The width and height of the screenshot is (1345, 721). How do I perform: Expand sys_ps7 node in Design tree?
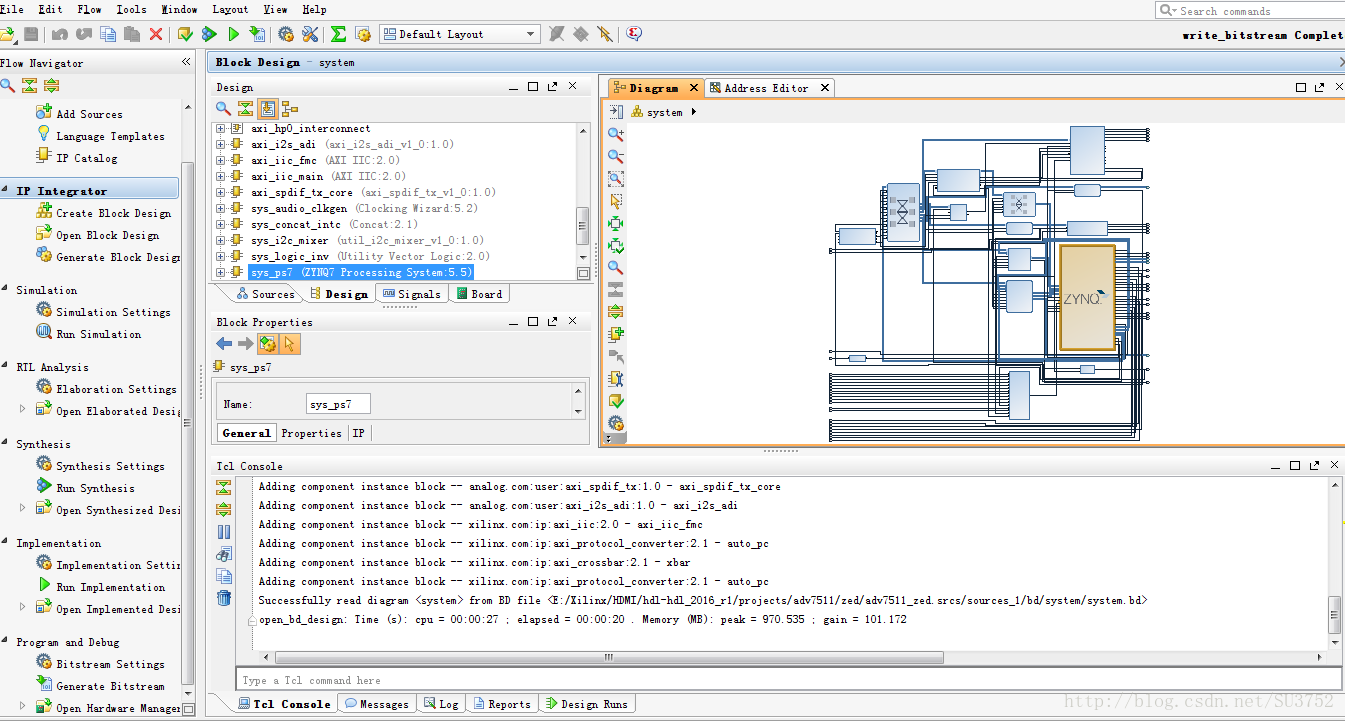coord(221,273)
